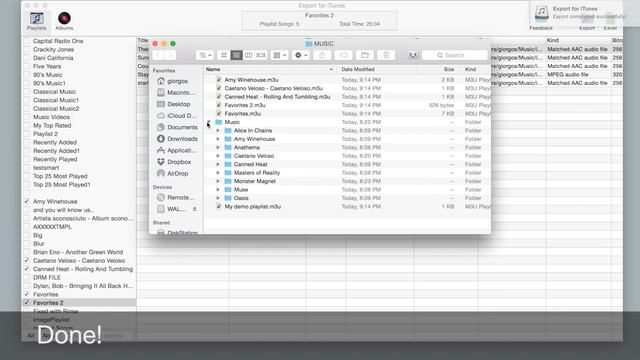640x360 pixels.
Task: Select the Recently Played playlist row
Action: coord(79,159)
